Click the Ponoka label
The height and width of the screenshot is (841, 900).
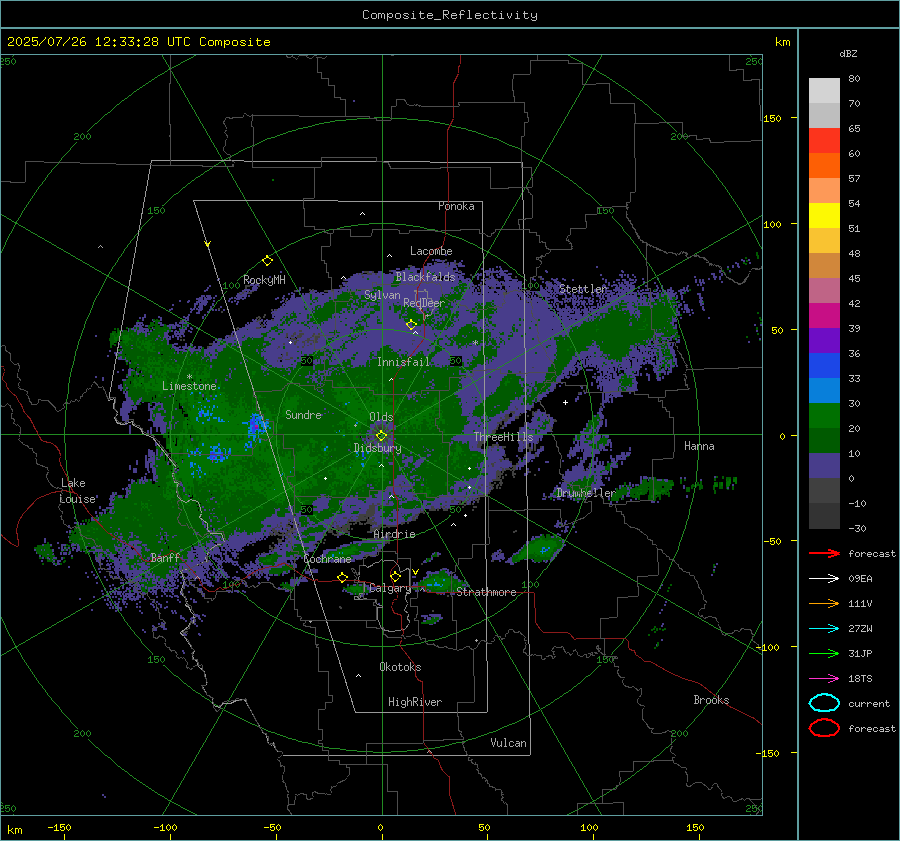456,206
